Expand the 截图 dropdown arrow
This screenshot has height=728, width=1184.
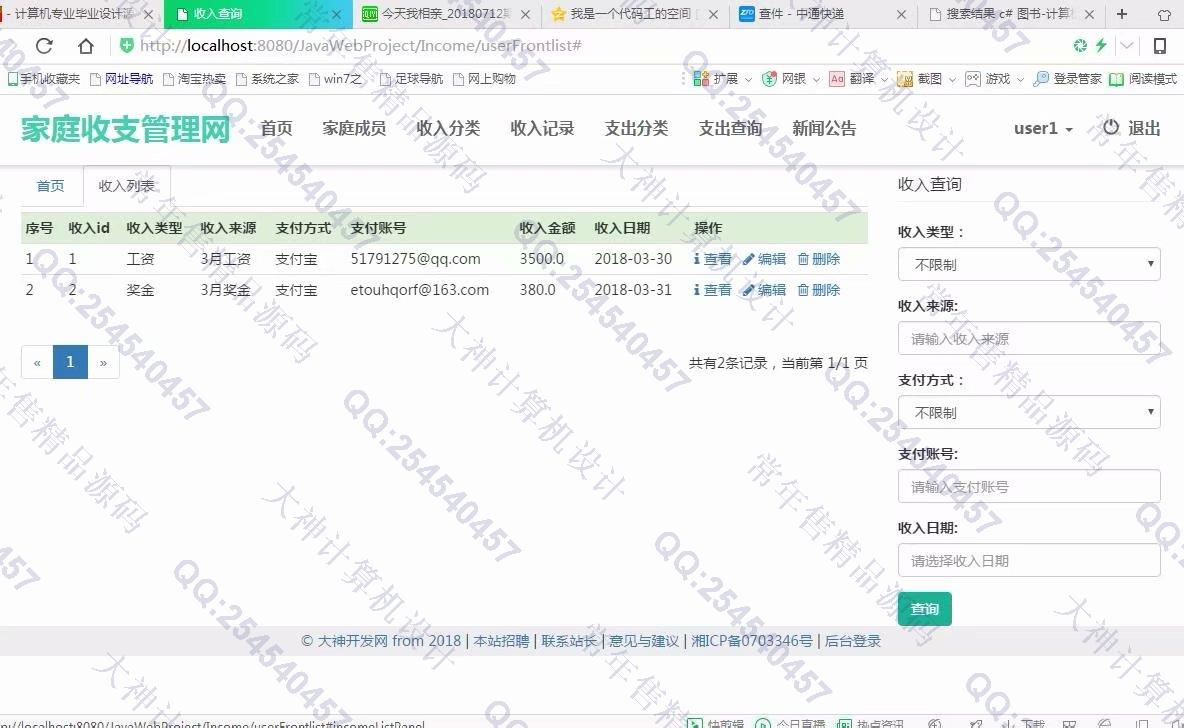(952, 79)
